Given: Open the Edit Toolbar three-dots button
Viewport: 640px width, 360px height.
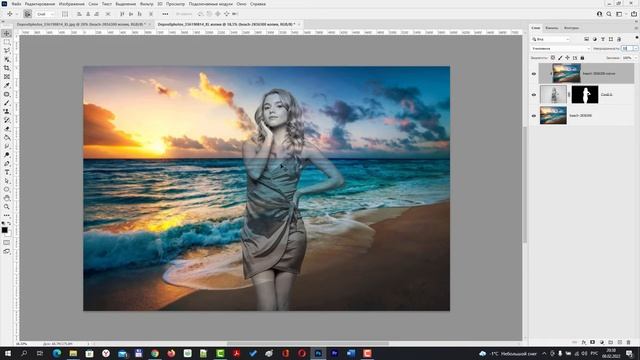Looking at the screenshot, I should pos(7,216).
